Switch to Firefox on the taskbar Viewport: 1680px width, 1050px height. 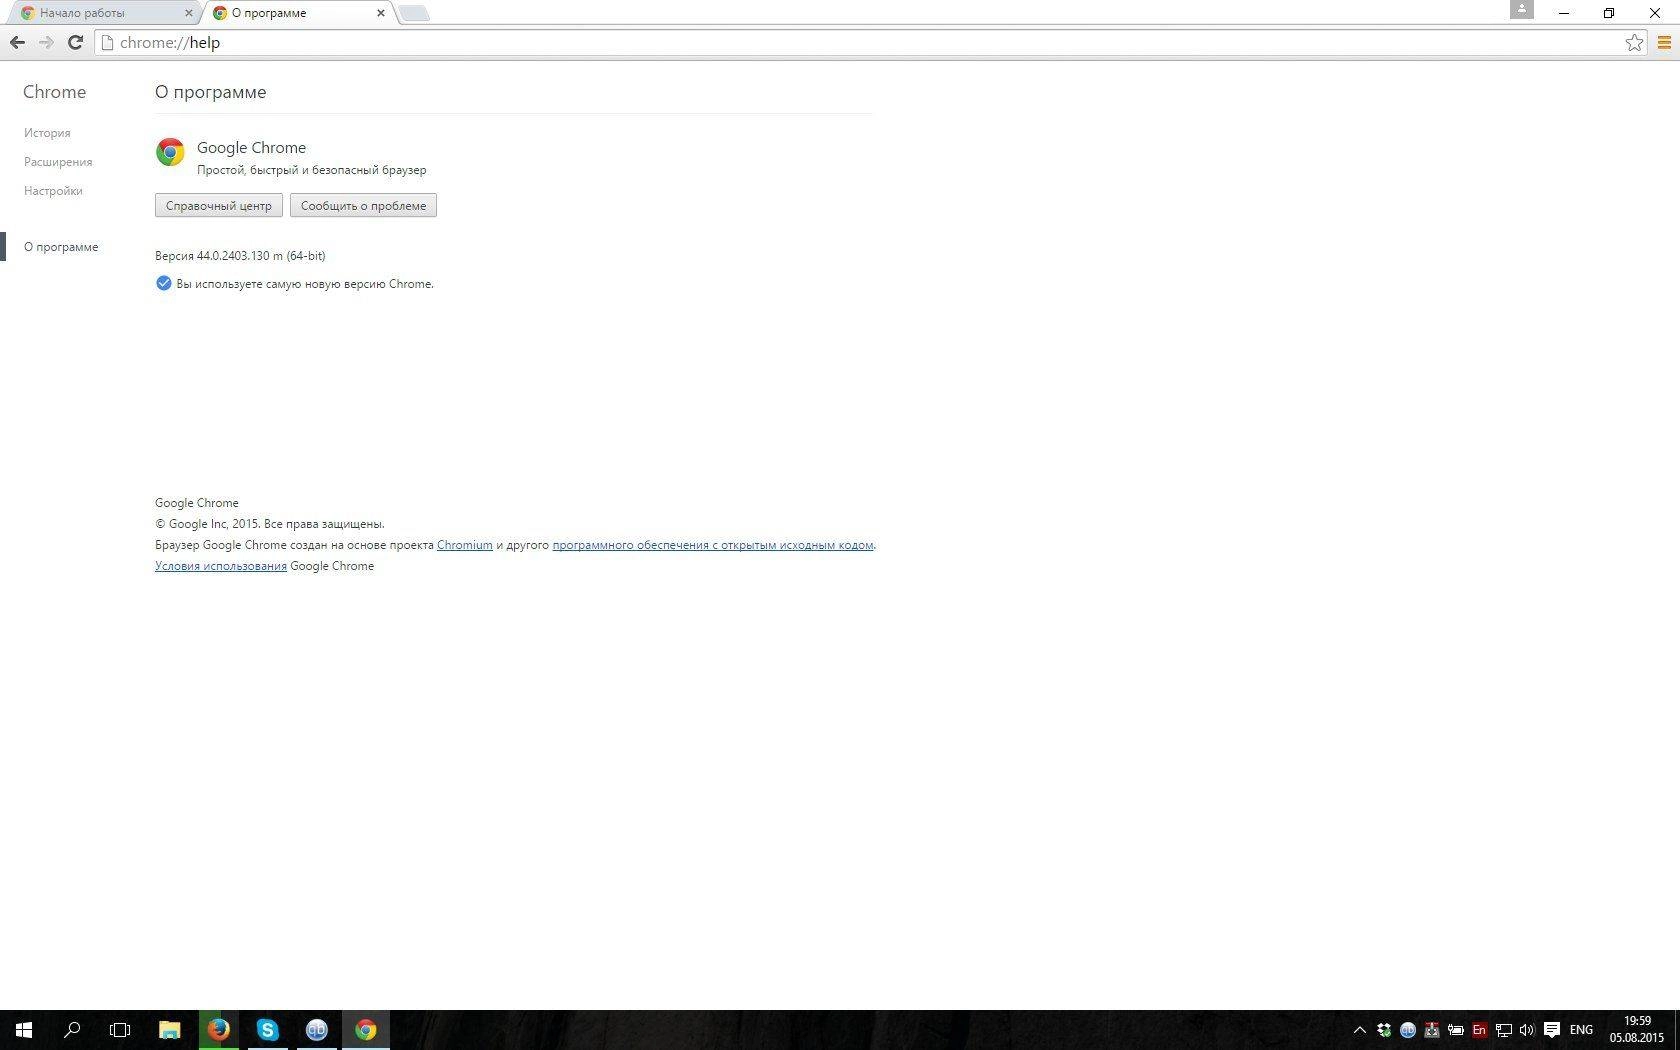tap(219, 1030)
